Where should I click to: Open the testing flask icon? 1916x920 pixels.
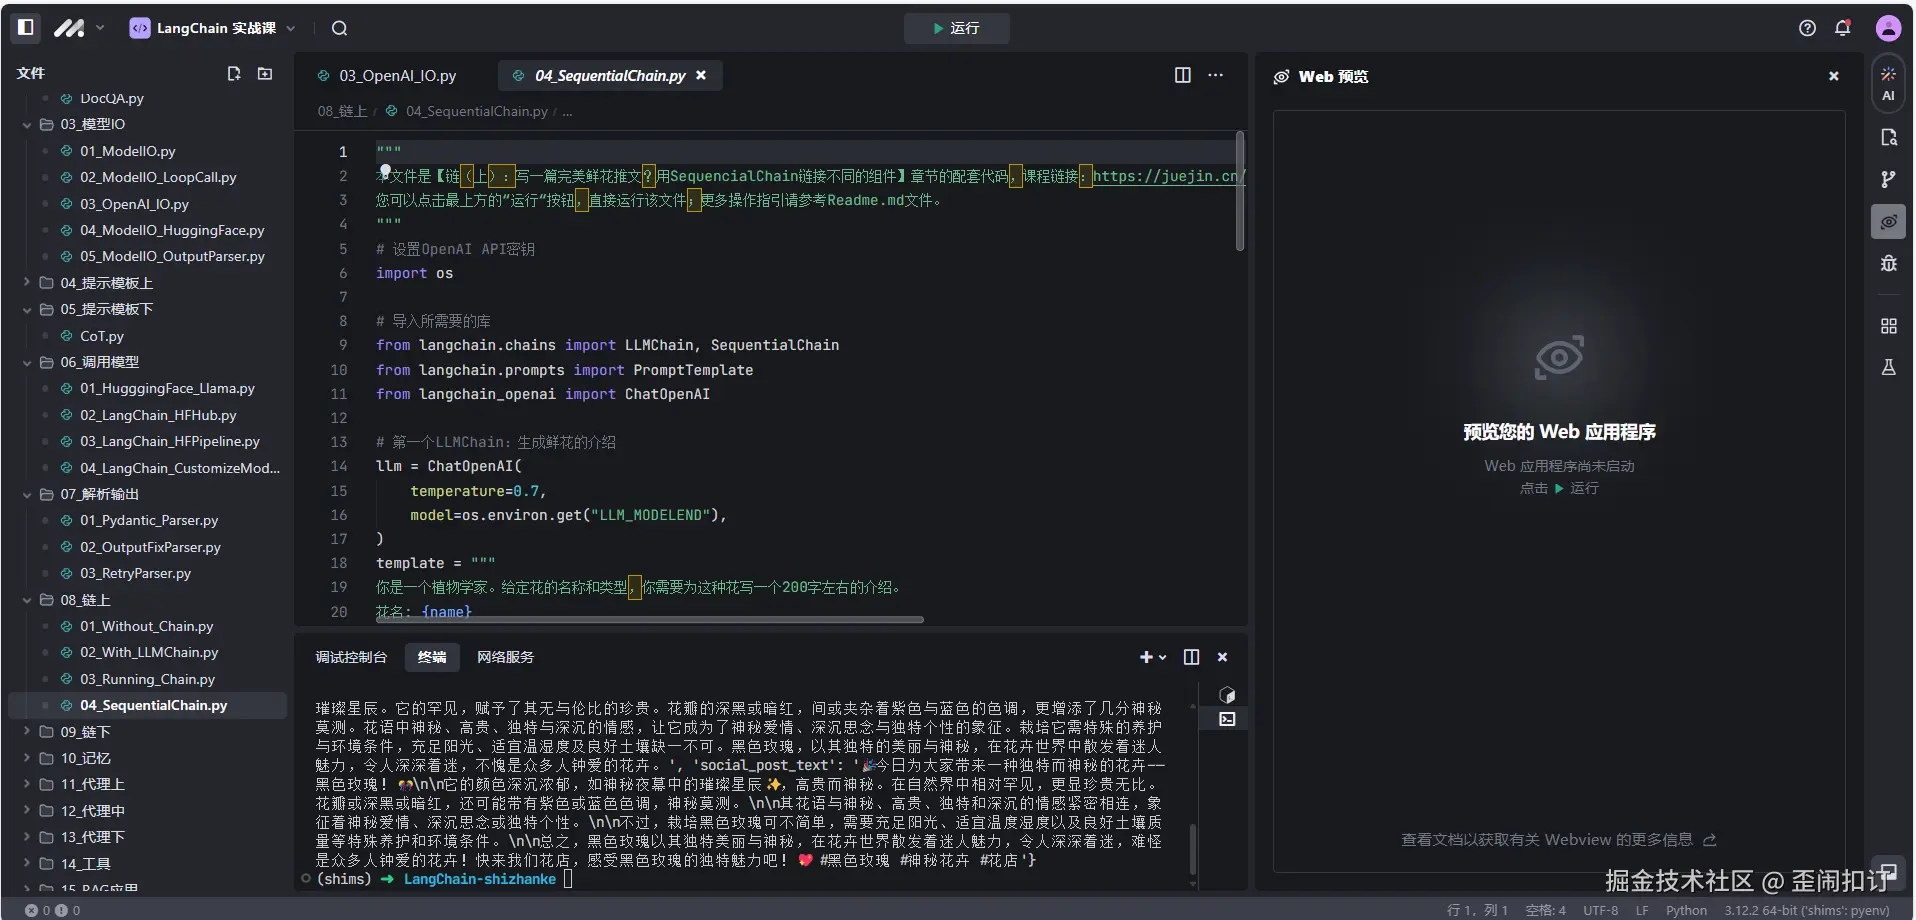coord(1888,368)
